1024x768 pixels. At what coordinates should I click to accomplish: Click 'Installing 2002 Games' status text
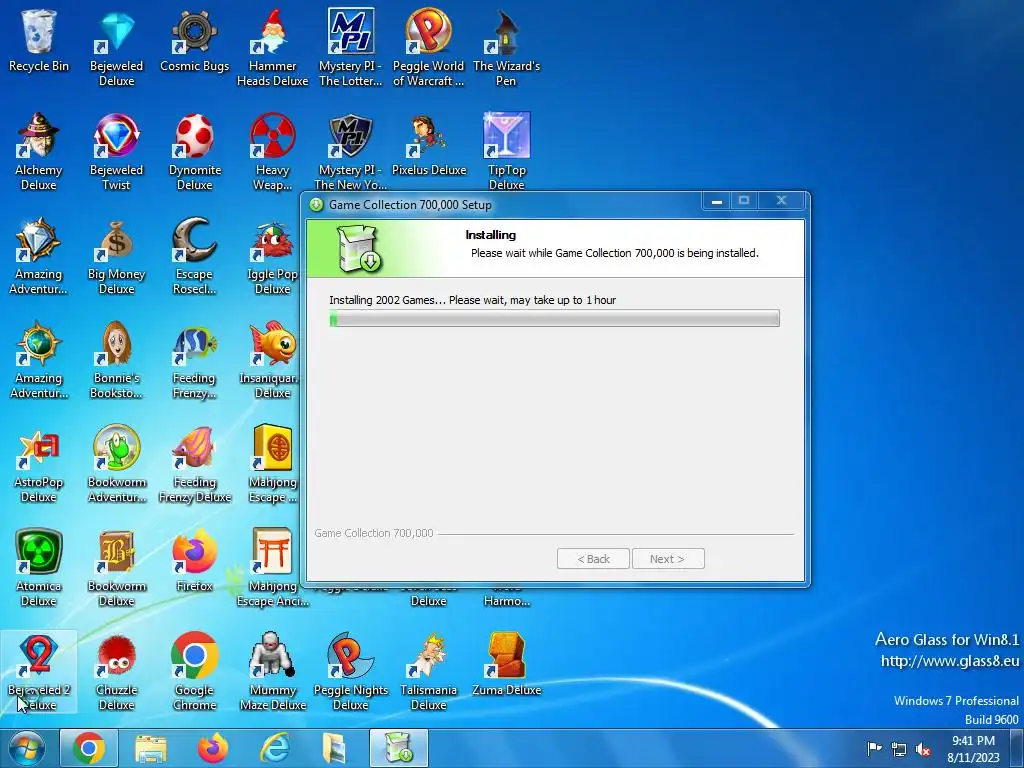coord(473,300)
